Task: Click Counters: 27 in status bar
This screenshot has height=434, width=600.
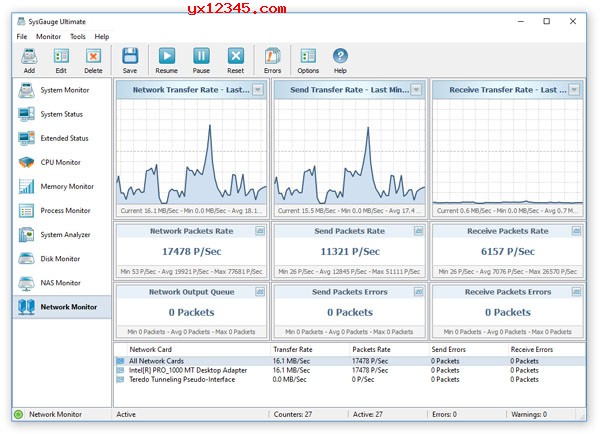Action: coord(293,414)
